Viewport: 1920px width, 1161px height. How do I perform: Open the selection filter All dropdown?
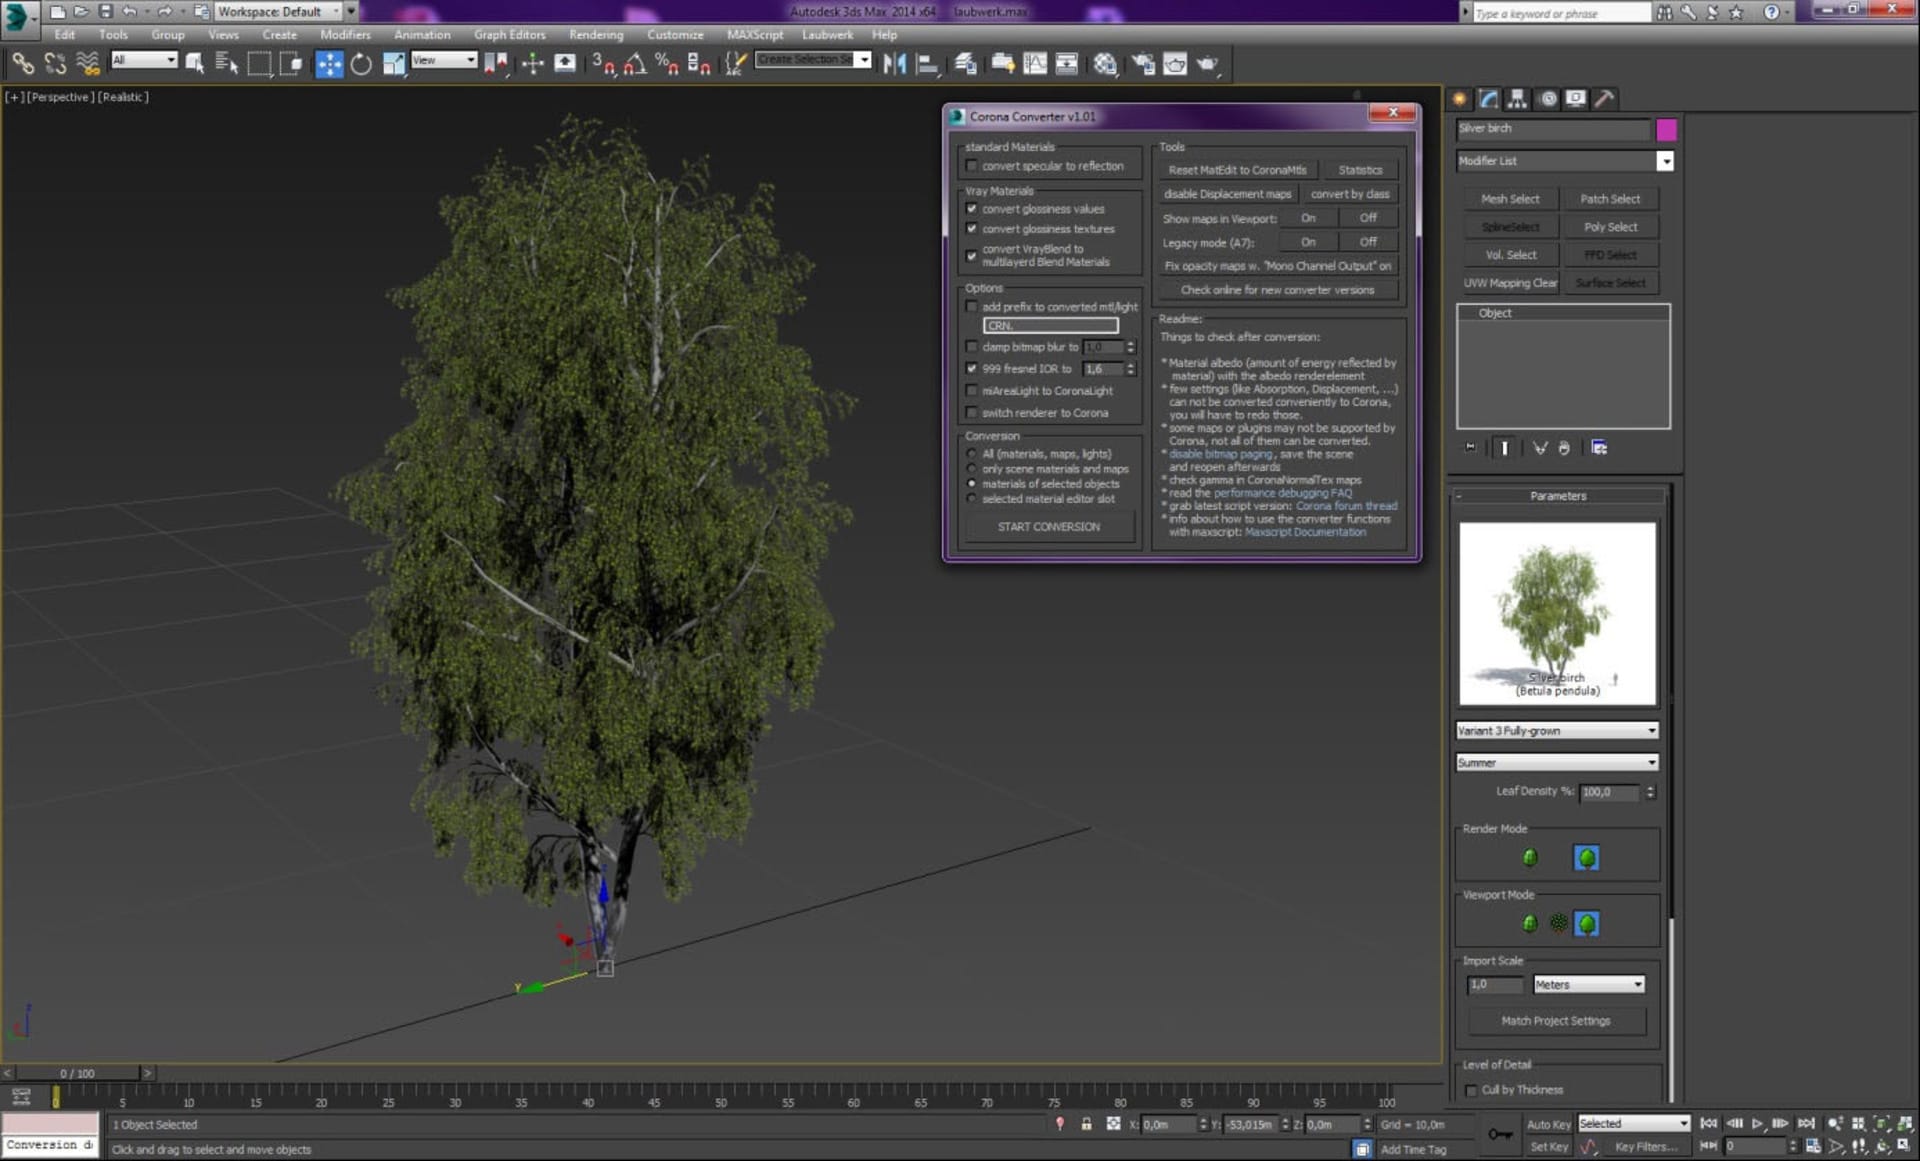point(144,60)
